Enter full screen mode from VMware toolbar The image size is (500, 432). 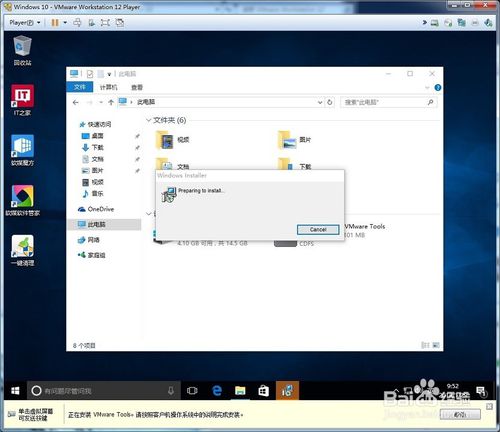(105, 23)
